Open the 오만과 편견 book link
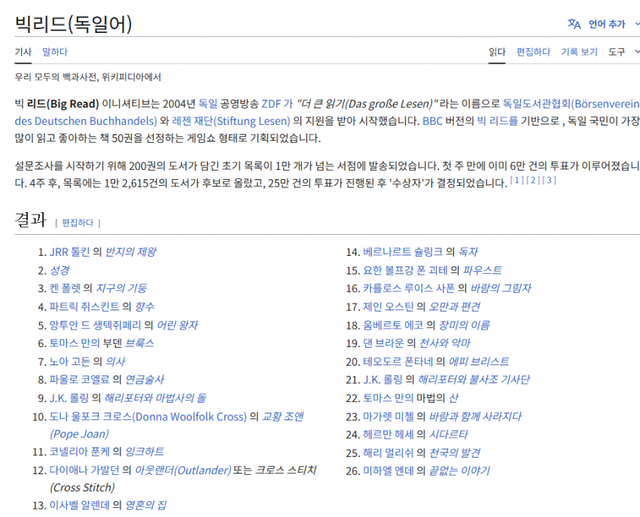The width and height of the screenshot is (640, 517). tap(455, 307)
